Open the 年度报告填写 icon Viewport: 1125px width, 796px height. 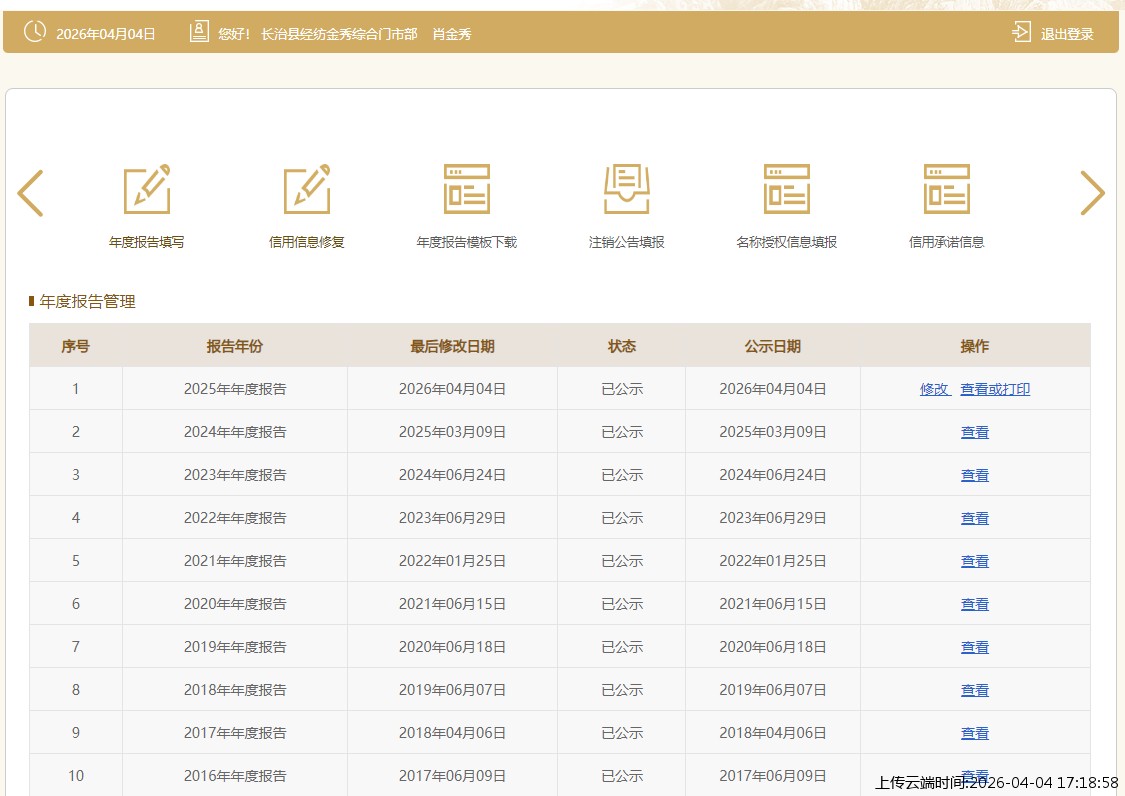pyautogui.click(x=147, y=190)
